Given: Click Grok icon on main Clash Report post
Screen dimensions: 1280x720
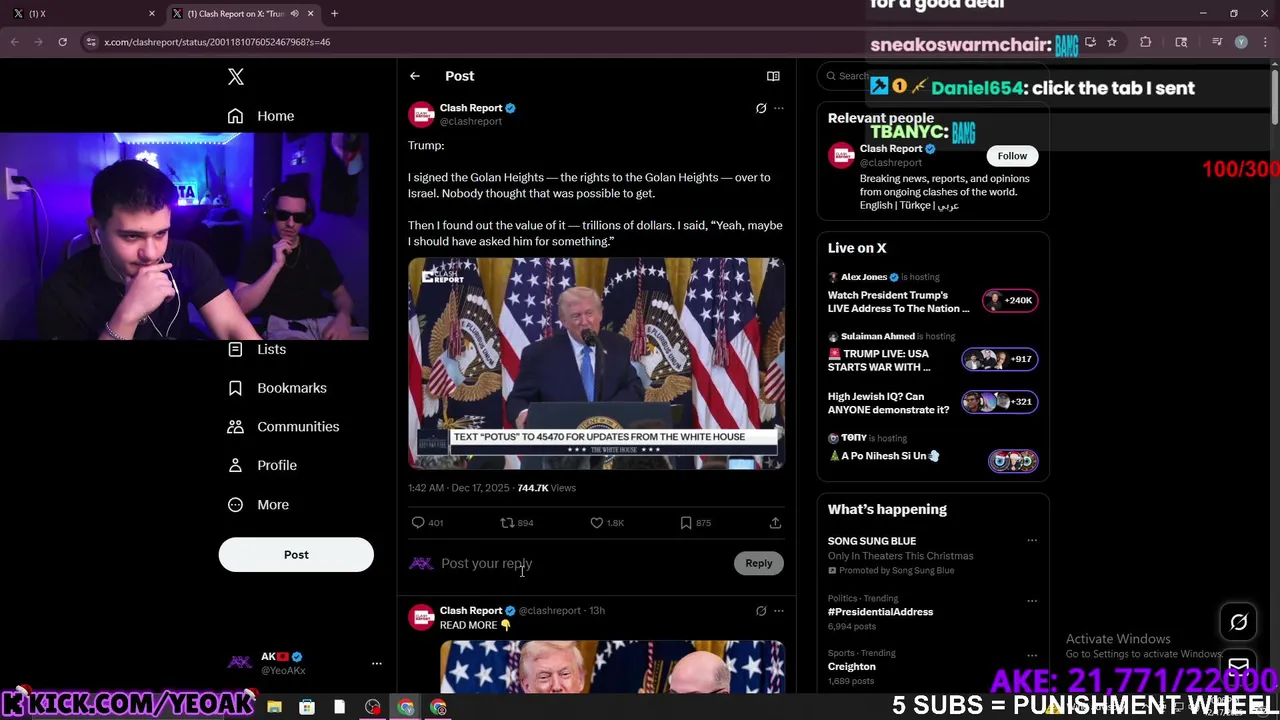Looking at the screenshot, I should pos(761,108).
